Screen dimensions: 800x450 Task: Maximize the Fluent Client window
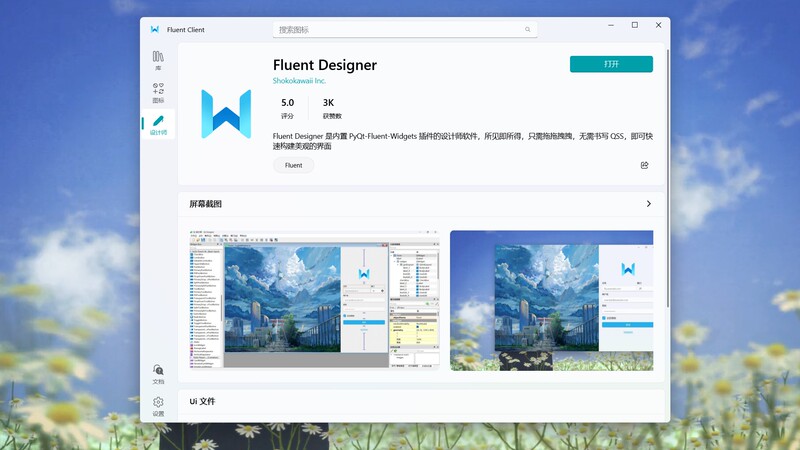pyautogui.click(x=635, y=25)
